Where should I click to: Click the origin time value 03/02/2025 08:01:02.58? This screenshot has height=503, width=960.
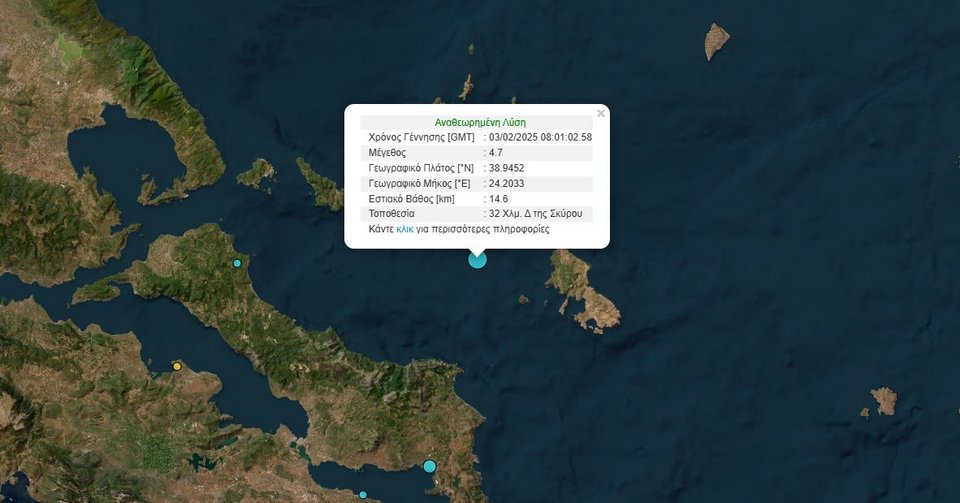coord(541,137)
